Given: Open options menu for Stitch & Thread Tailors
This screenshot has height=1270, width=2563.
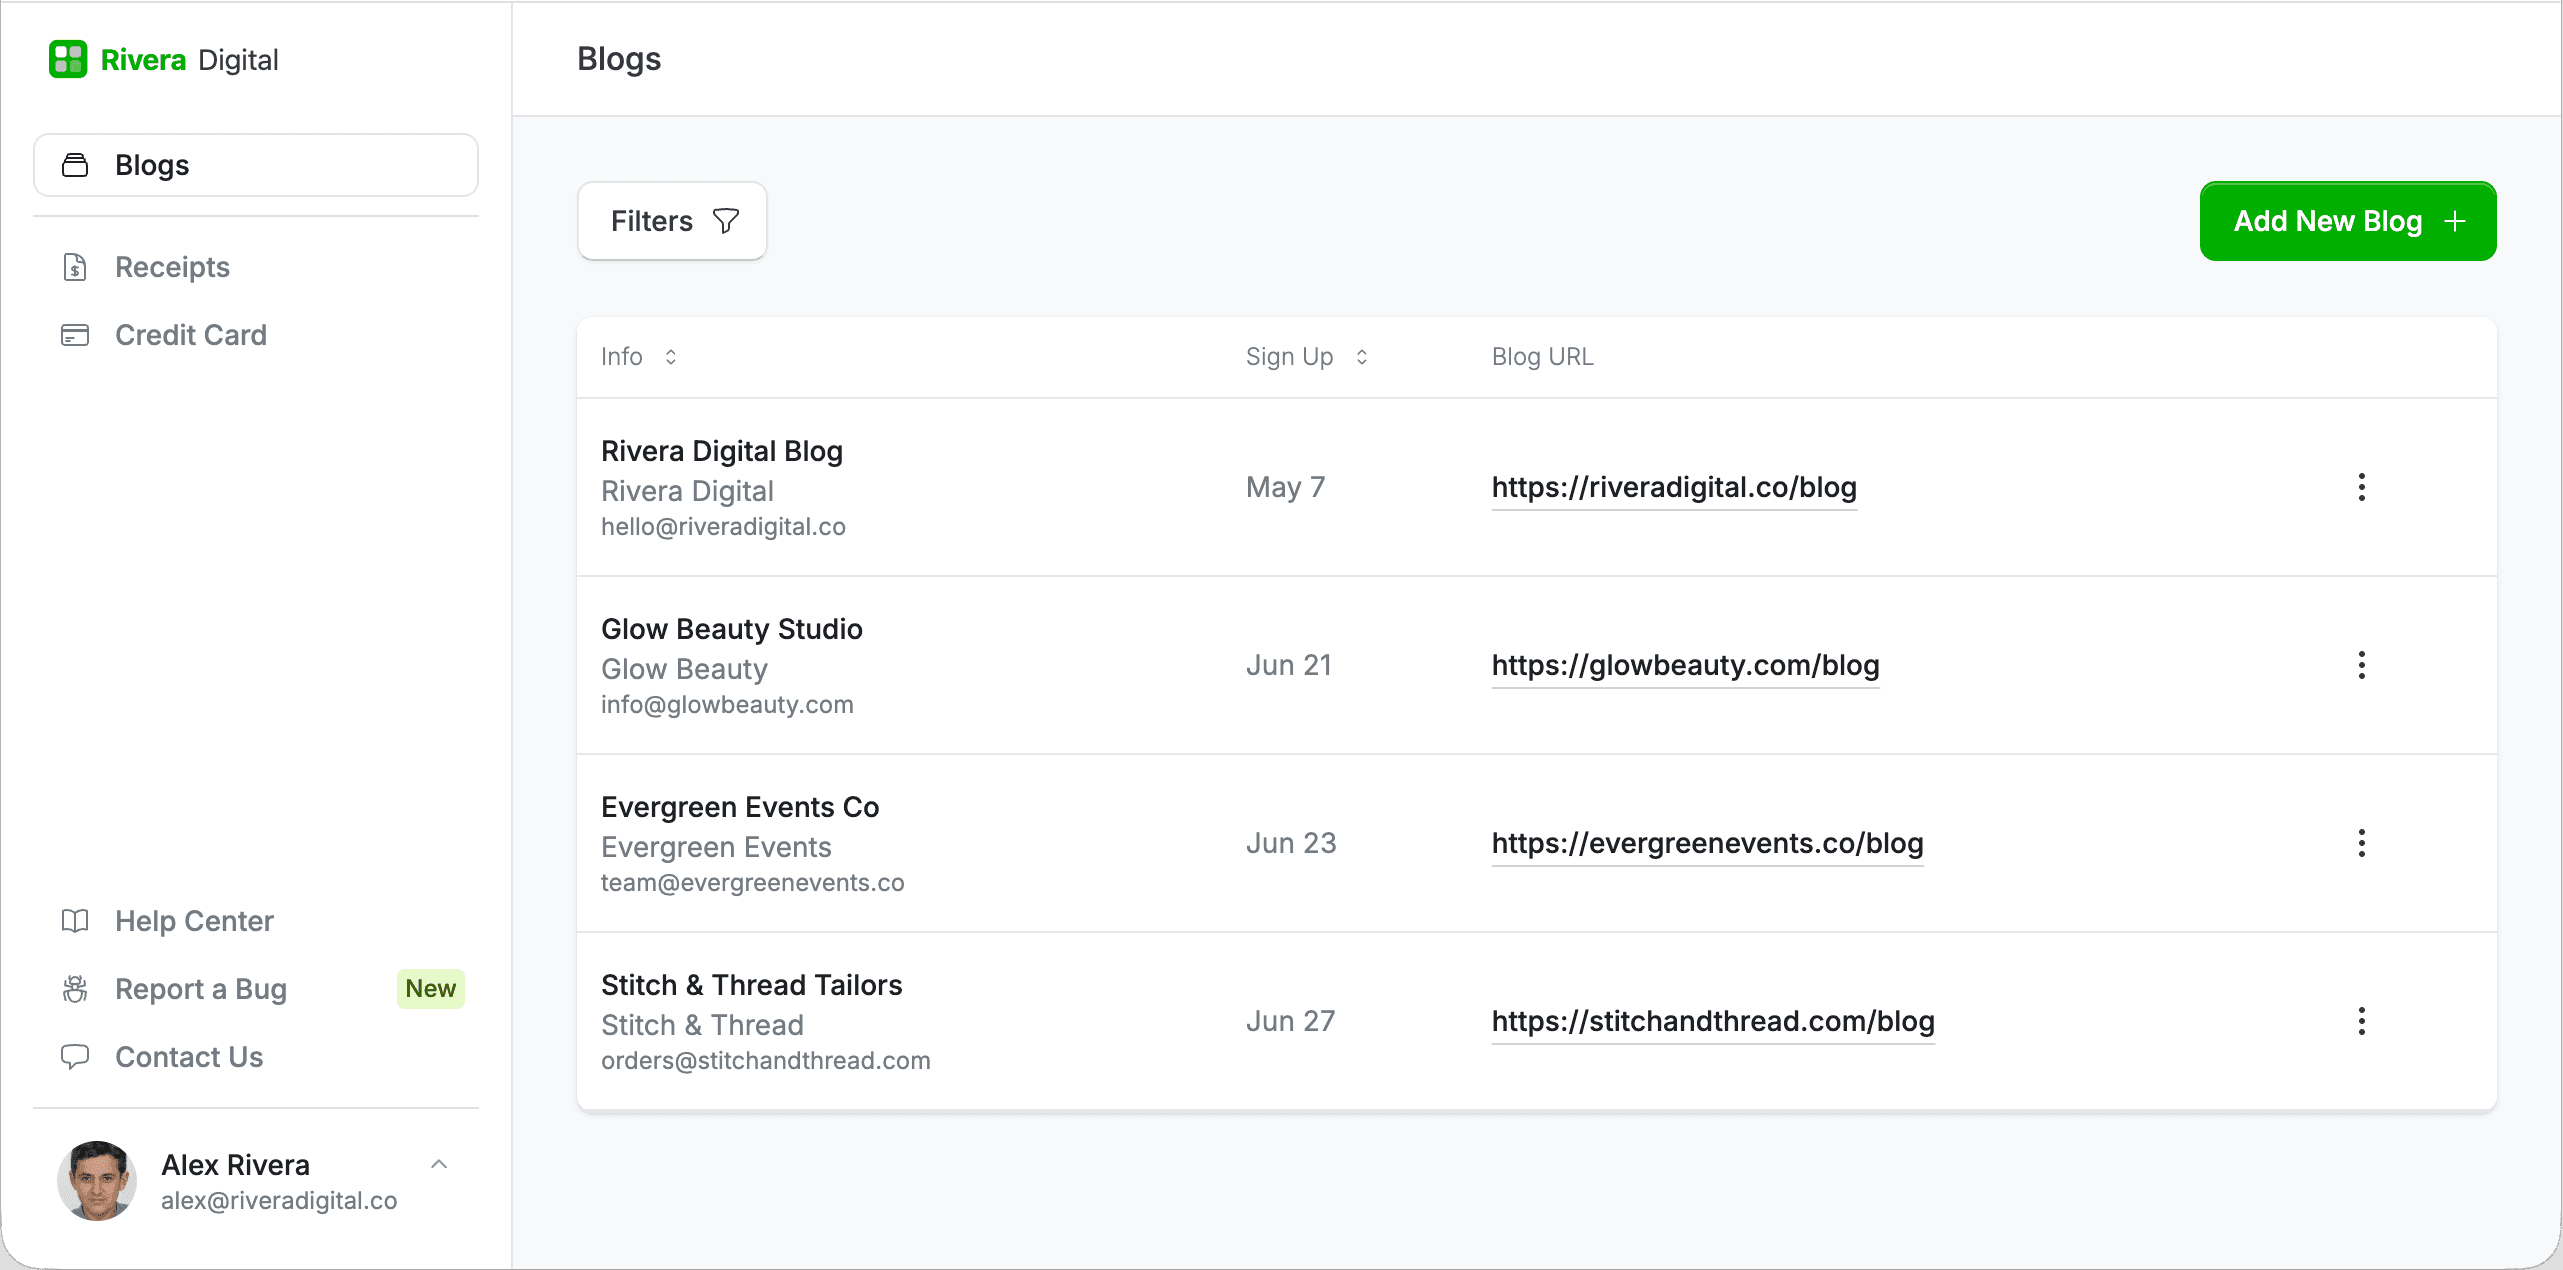Looking at the screenshot, I should [2361, 1021].
